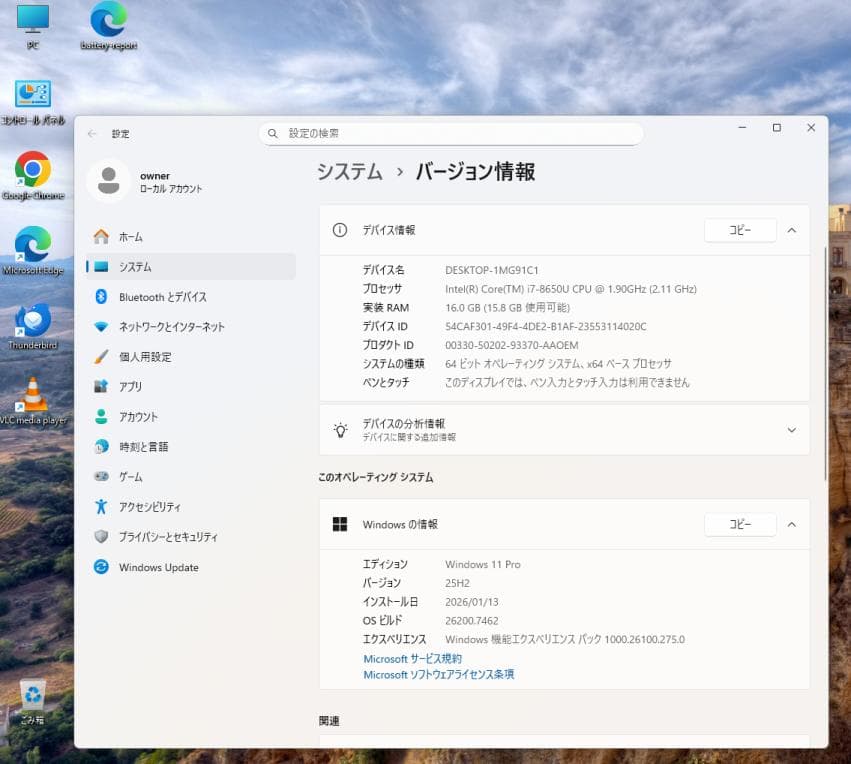Click the 関連 section heading

click(x=329, y=721)
